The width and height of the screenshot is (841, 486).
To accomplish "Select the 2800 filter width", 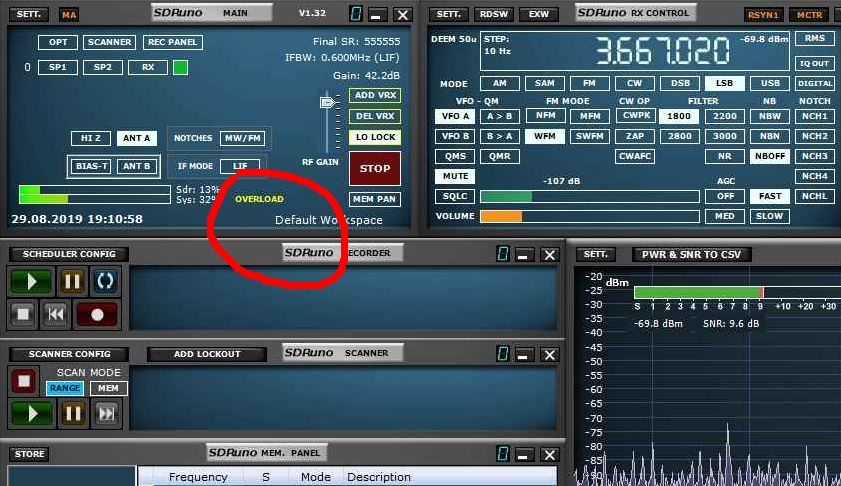I will [680, 136].
